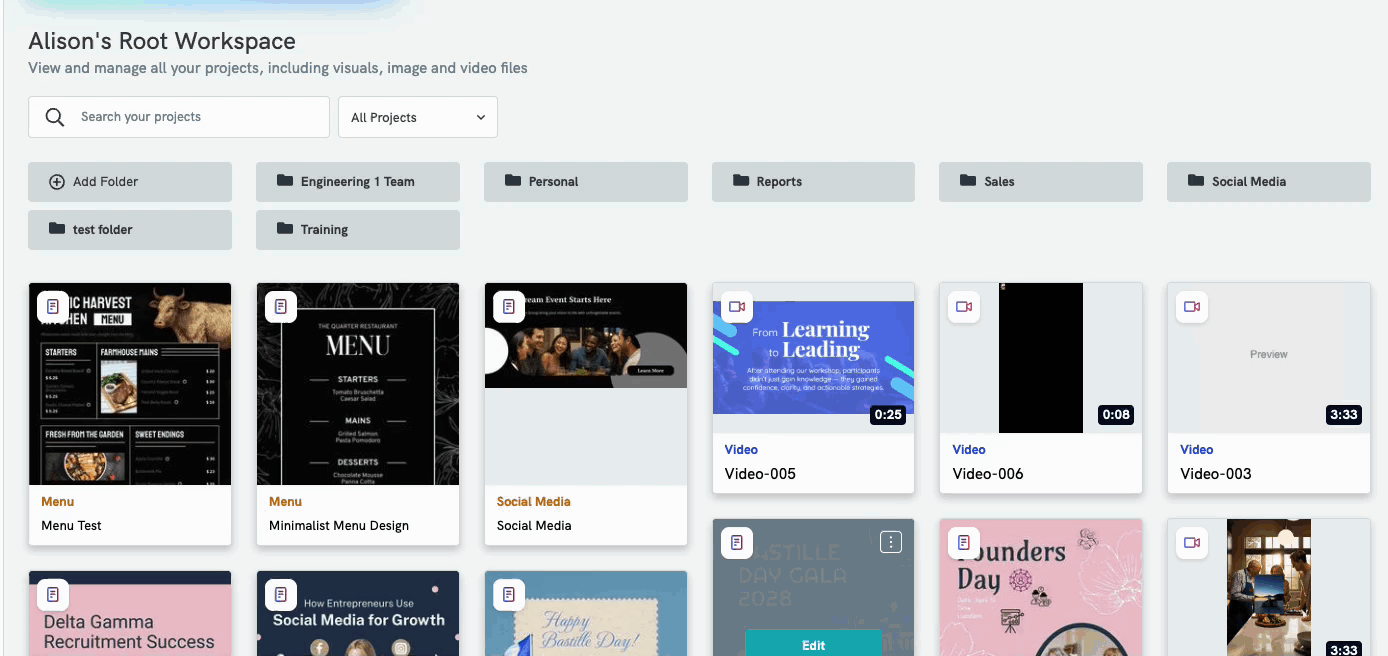Click the Video-005 title
1388x656 pixels.
[x=760, y=473]
